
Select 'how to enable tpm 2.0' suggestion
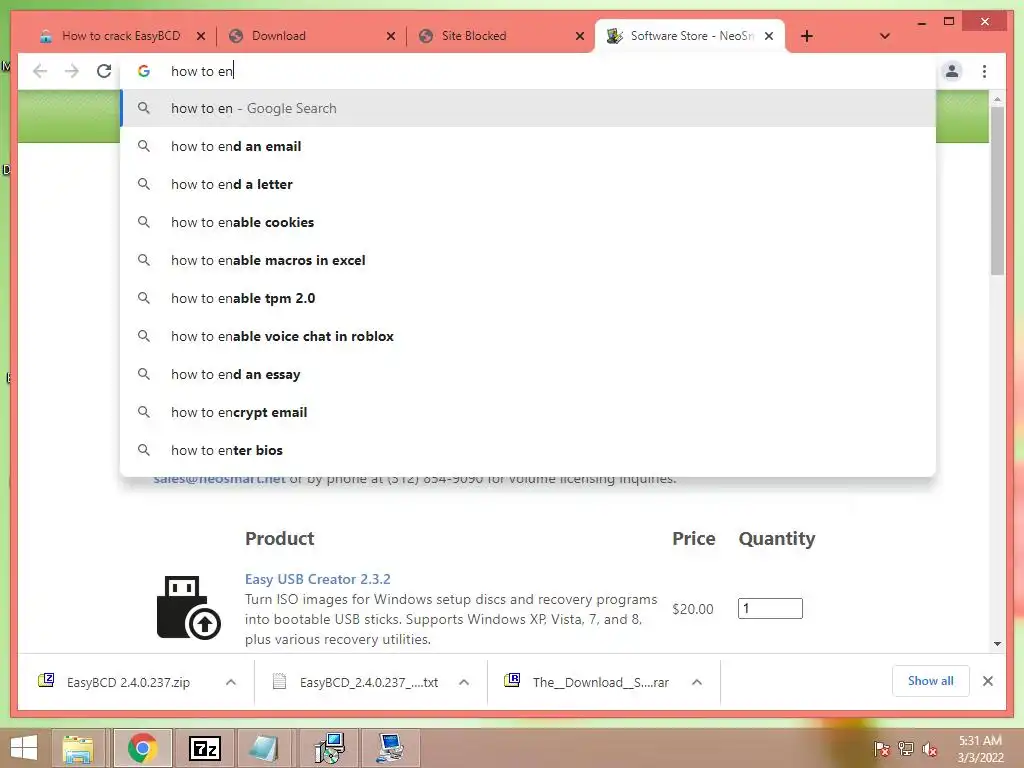(x=528, y=298)
